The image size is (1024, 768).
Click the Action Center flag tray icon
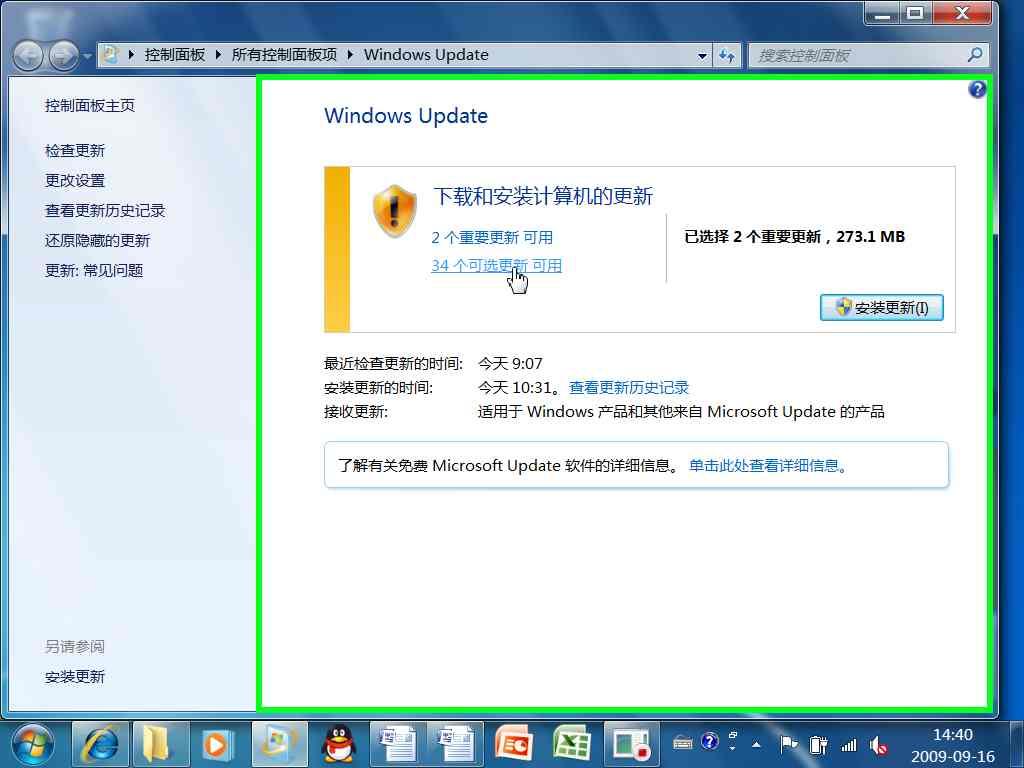[788, 744]
